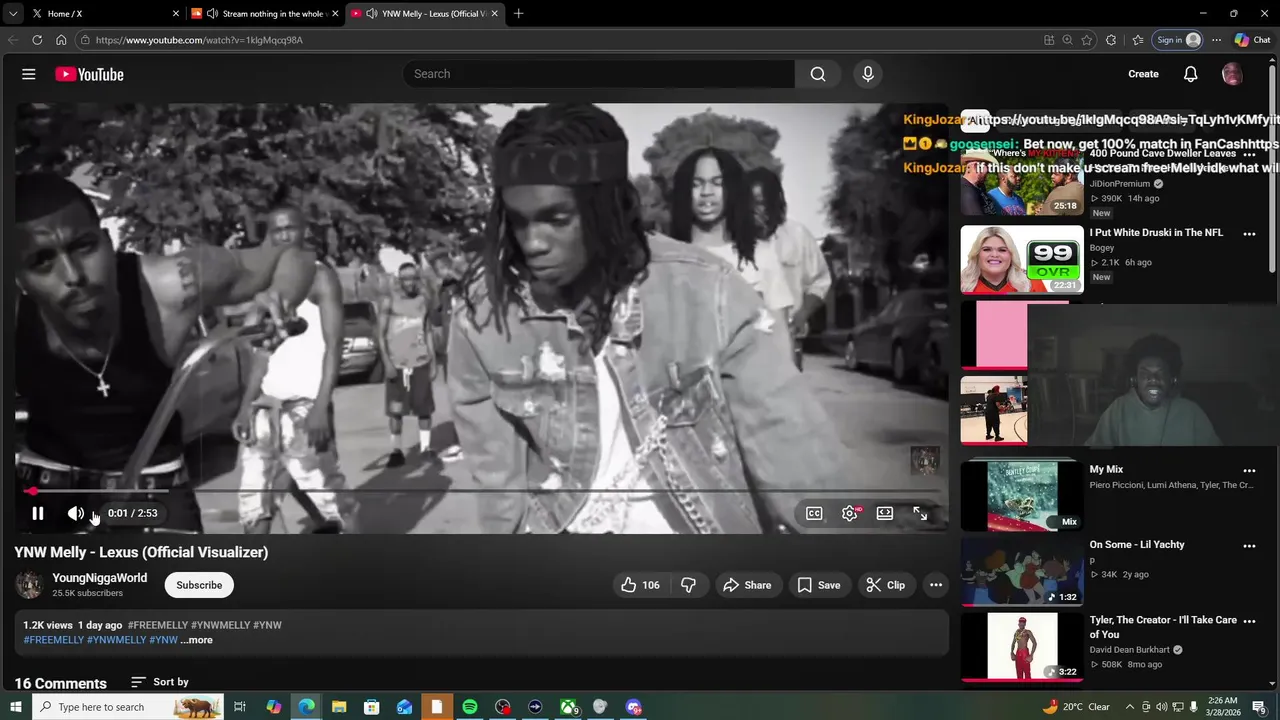Open a new browser tab with plus
1280x720 pixels.
click(518, 14)
